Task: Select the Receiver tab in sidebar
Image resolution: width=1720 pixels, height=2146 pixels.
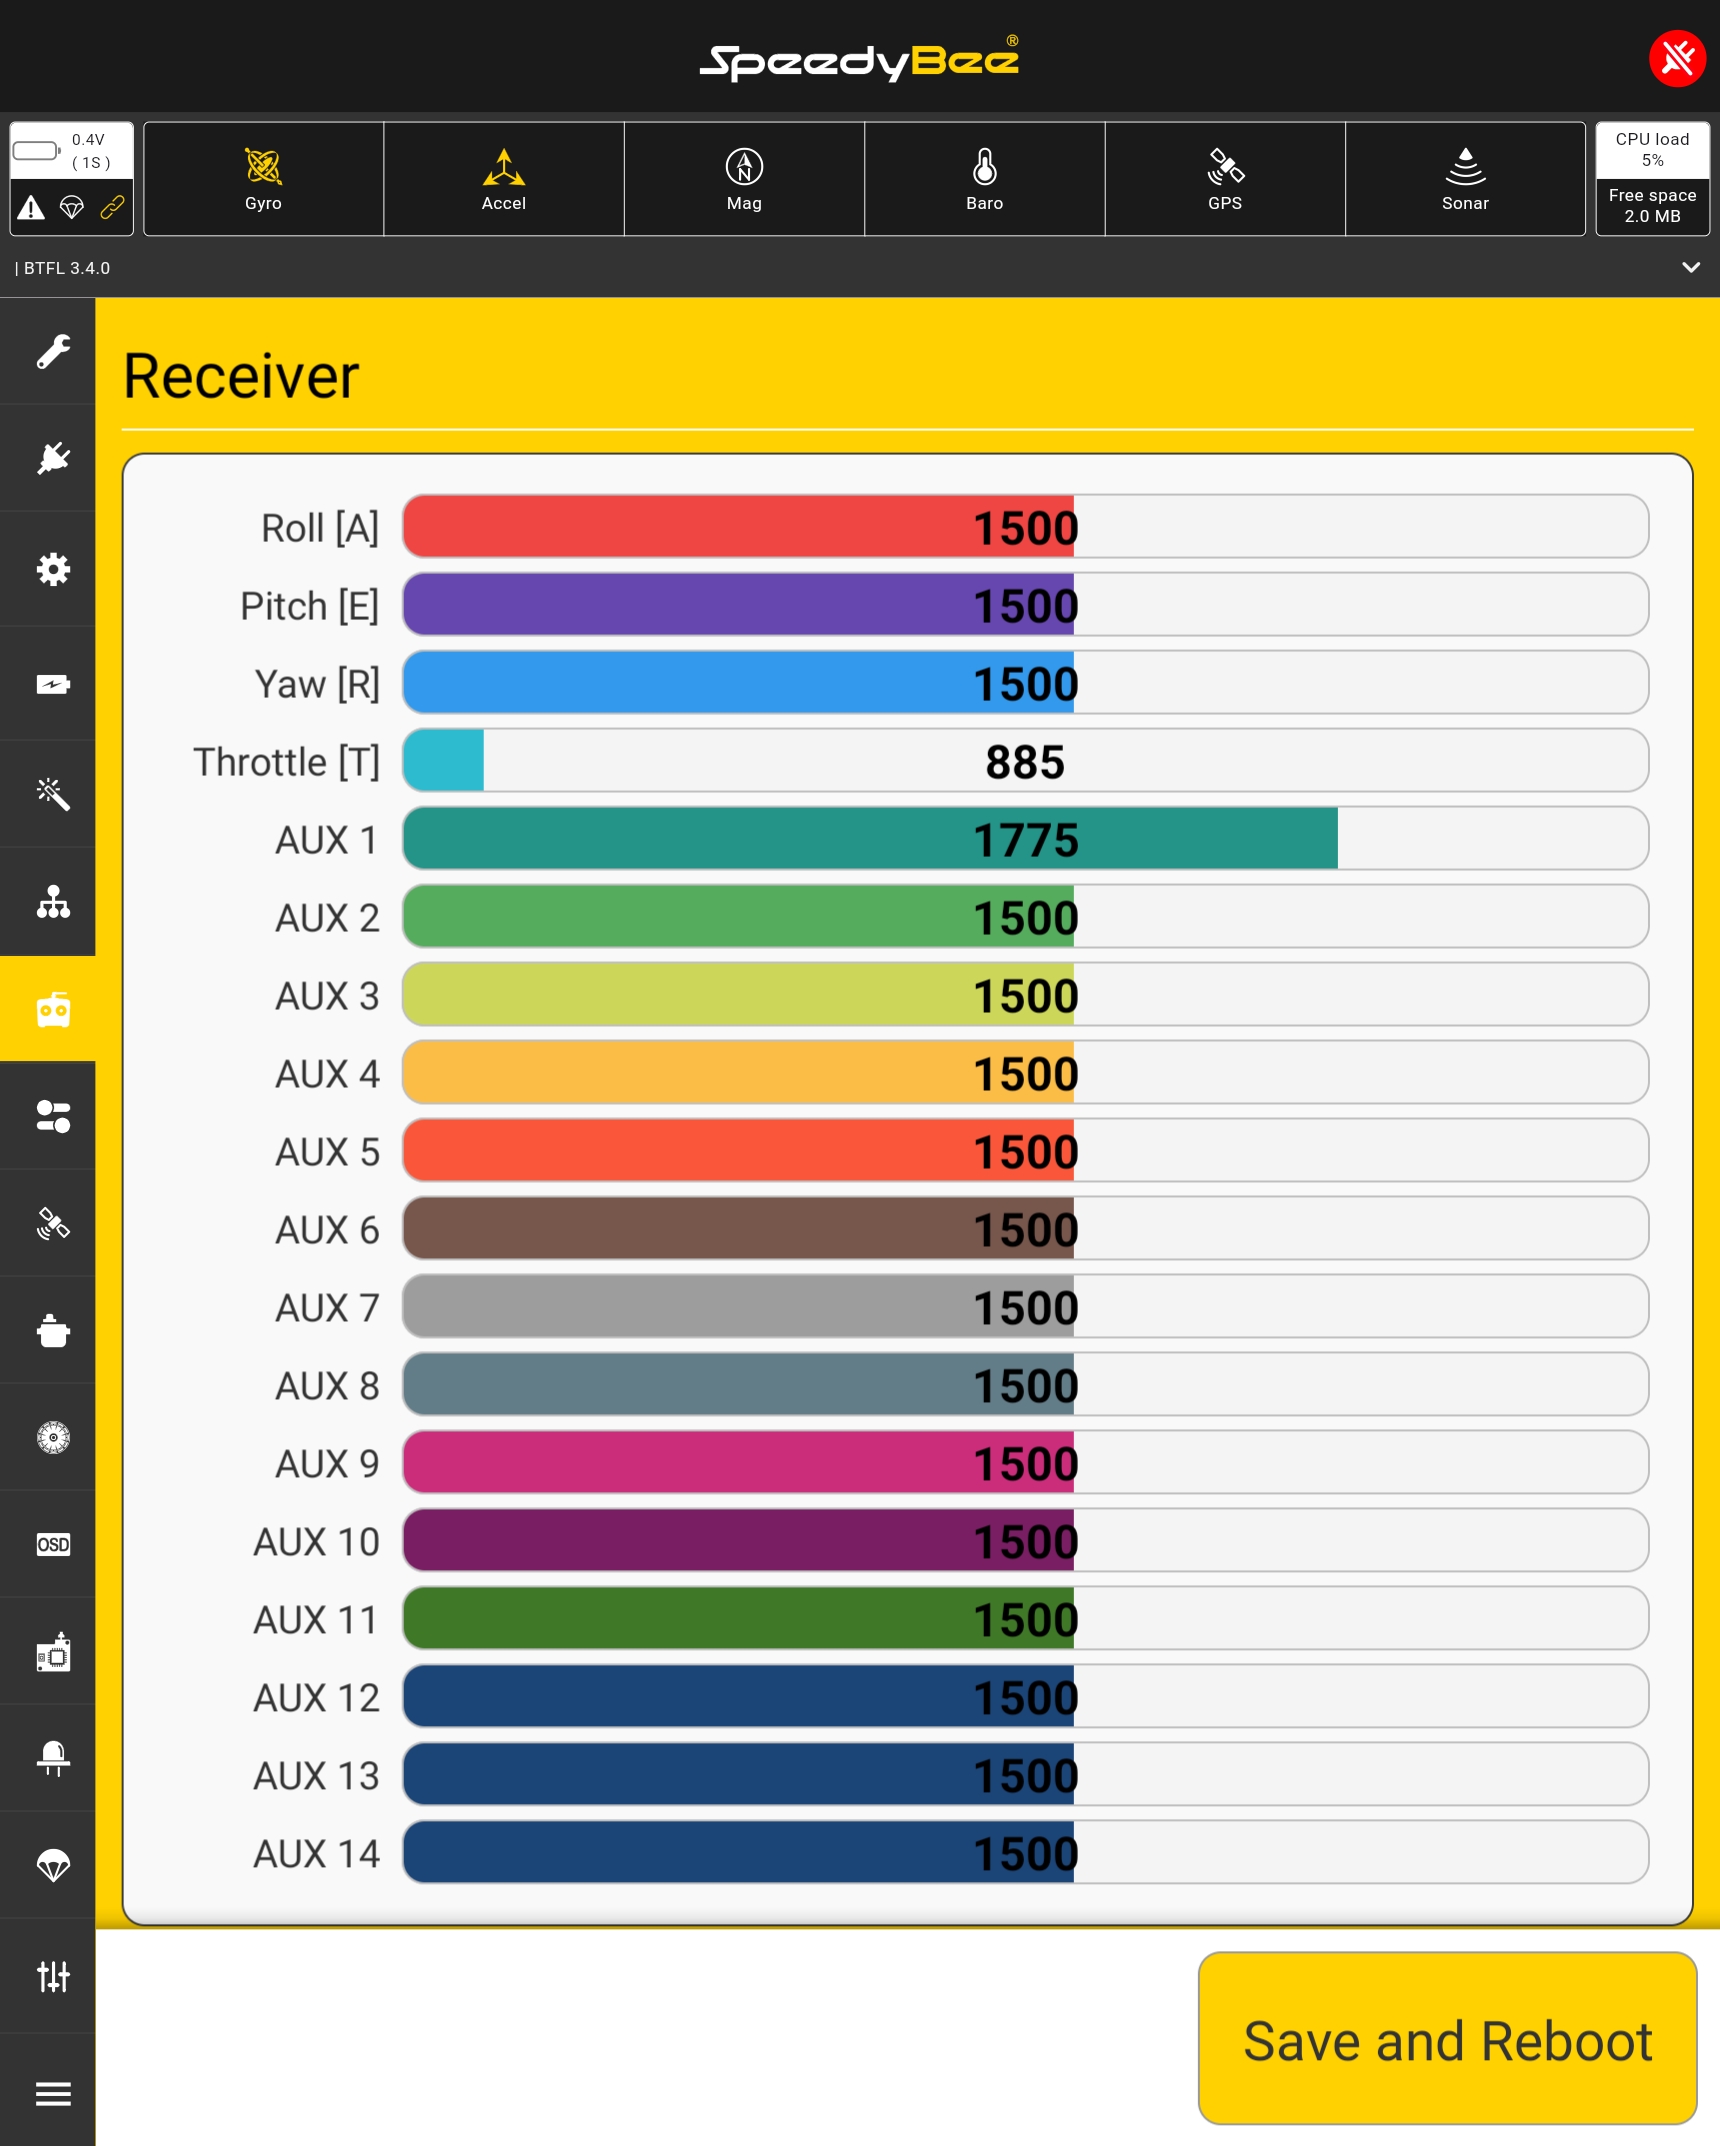Action: [52, 1009]
